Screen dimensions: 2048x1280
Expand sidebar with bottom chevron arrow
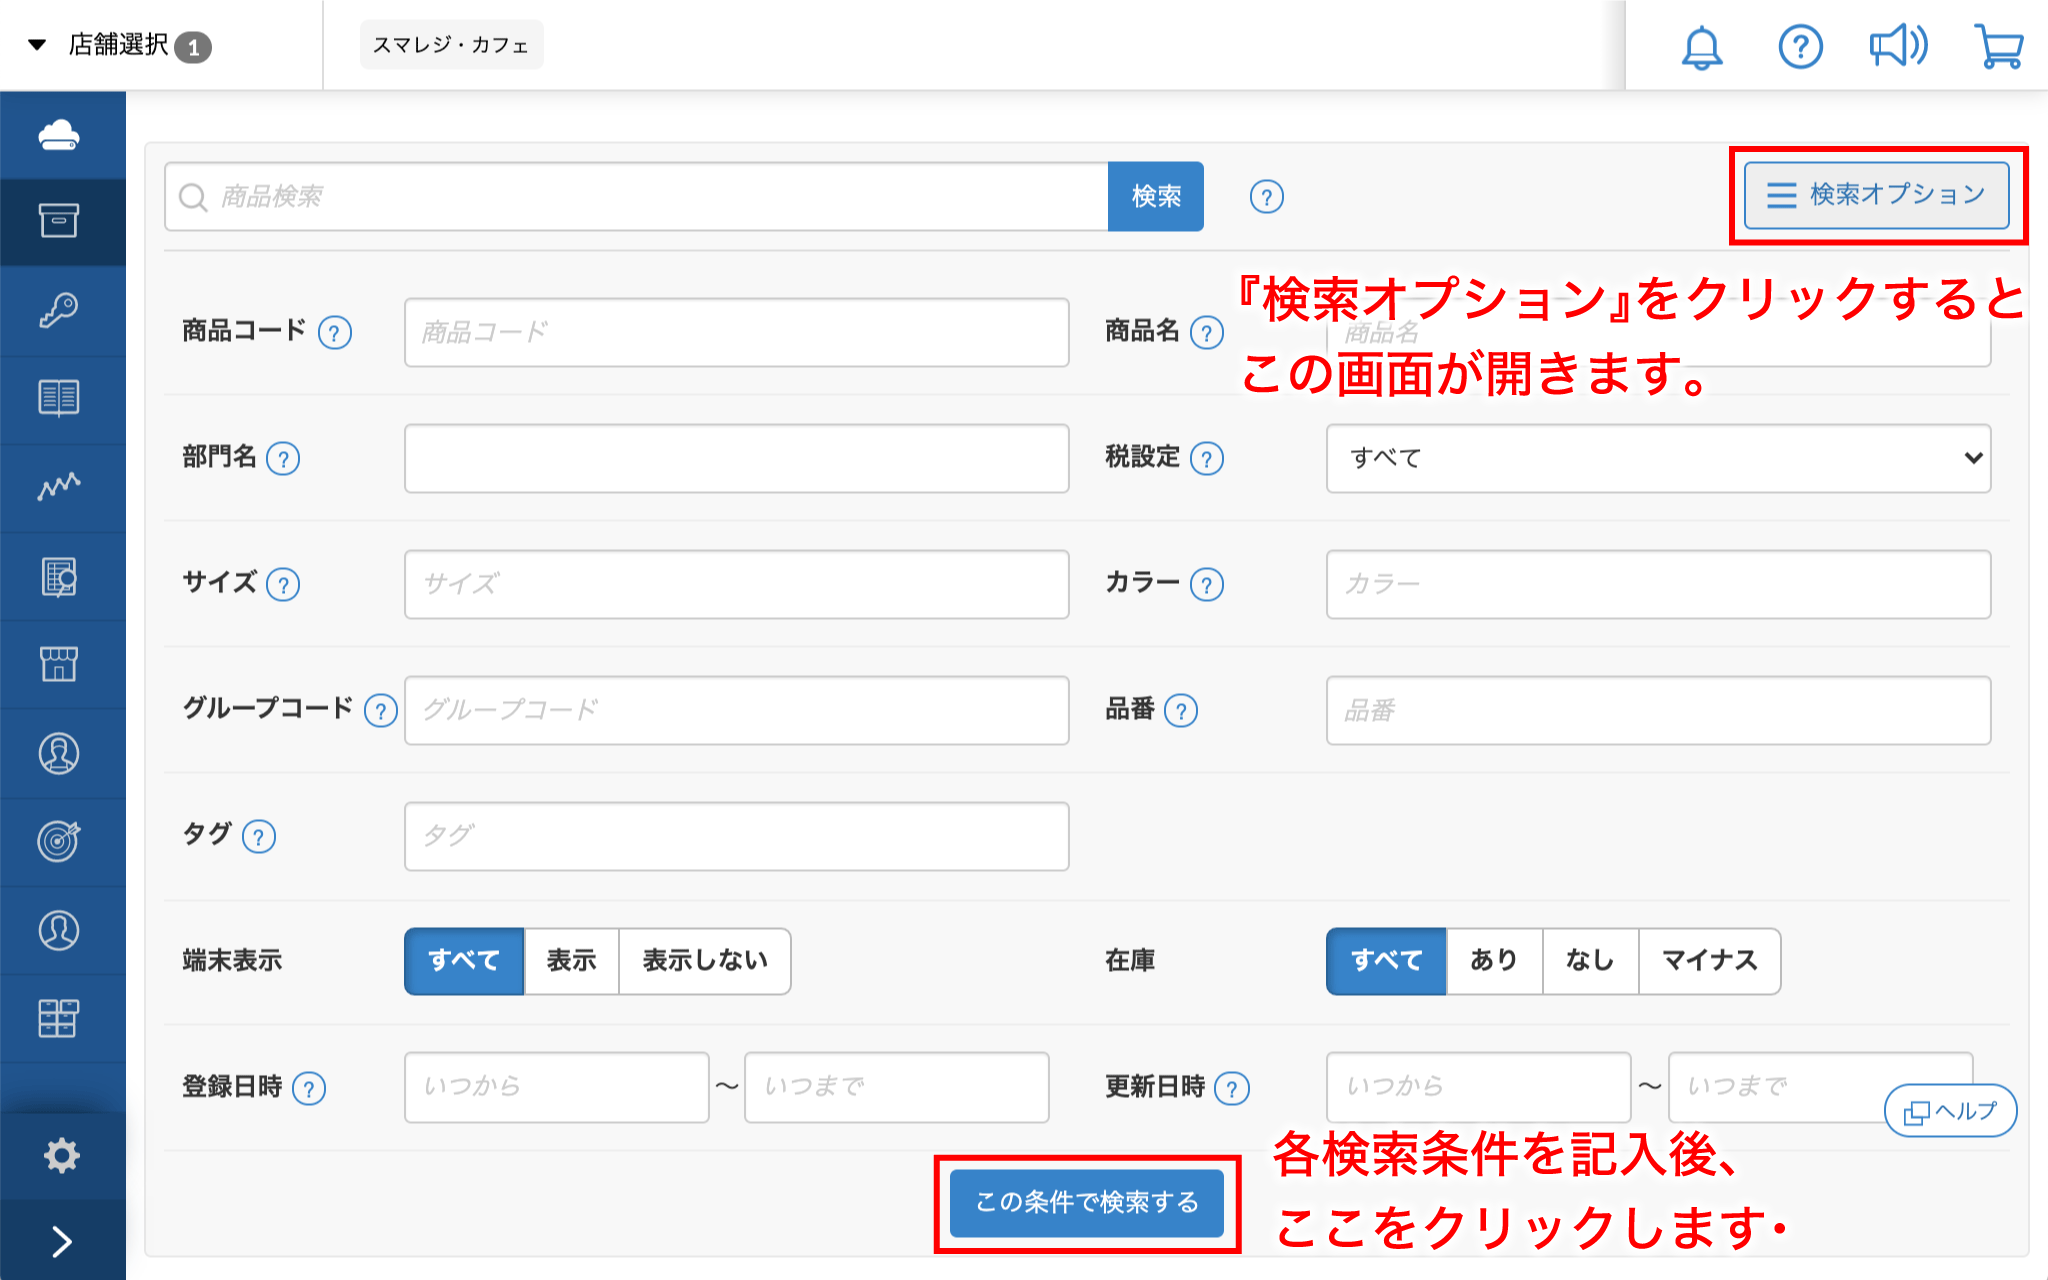coord(61,1241)
